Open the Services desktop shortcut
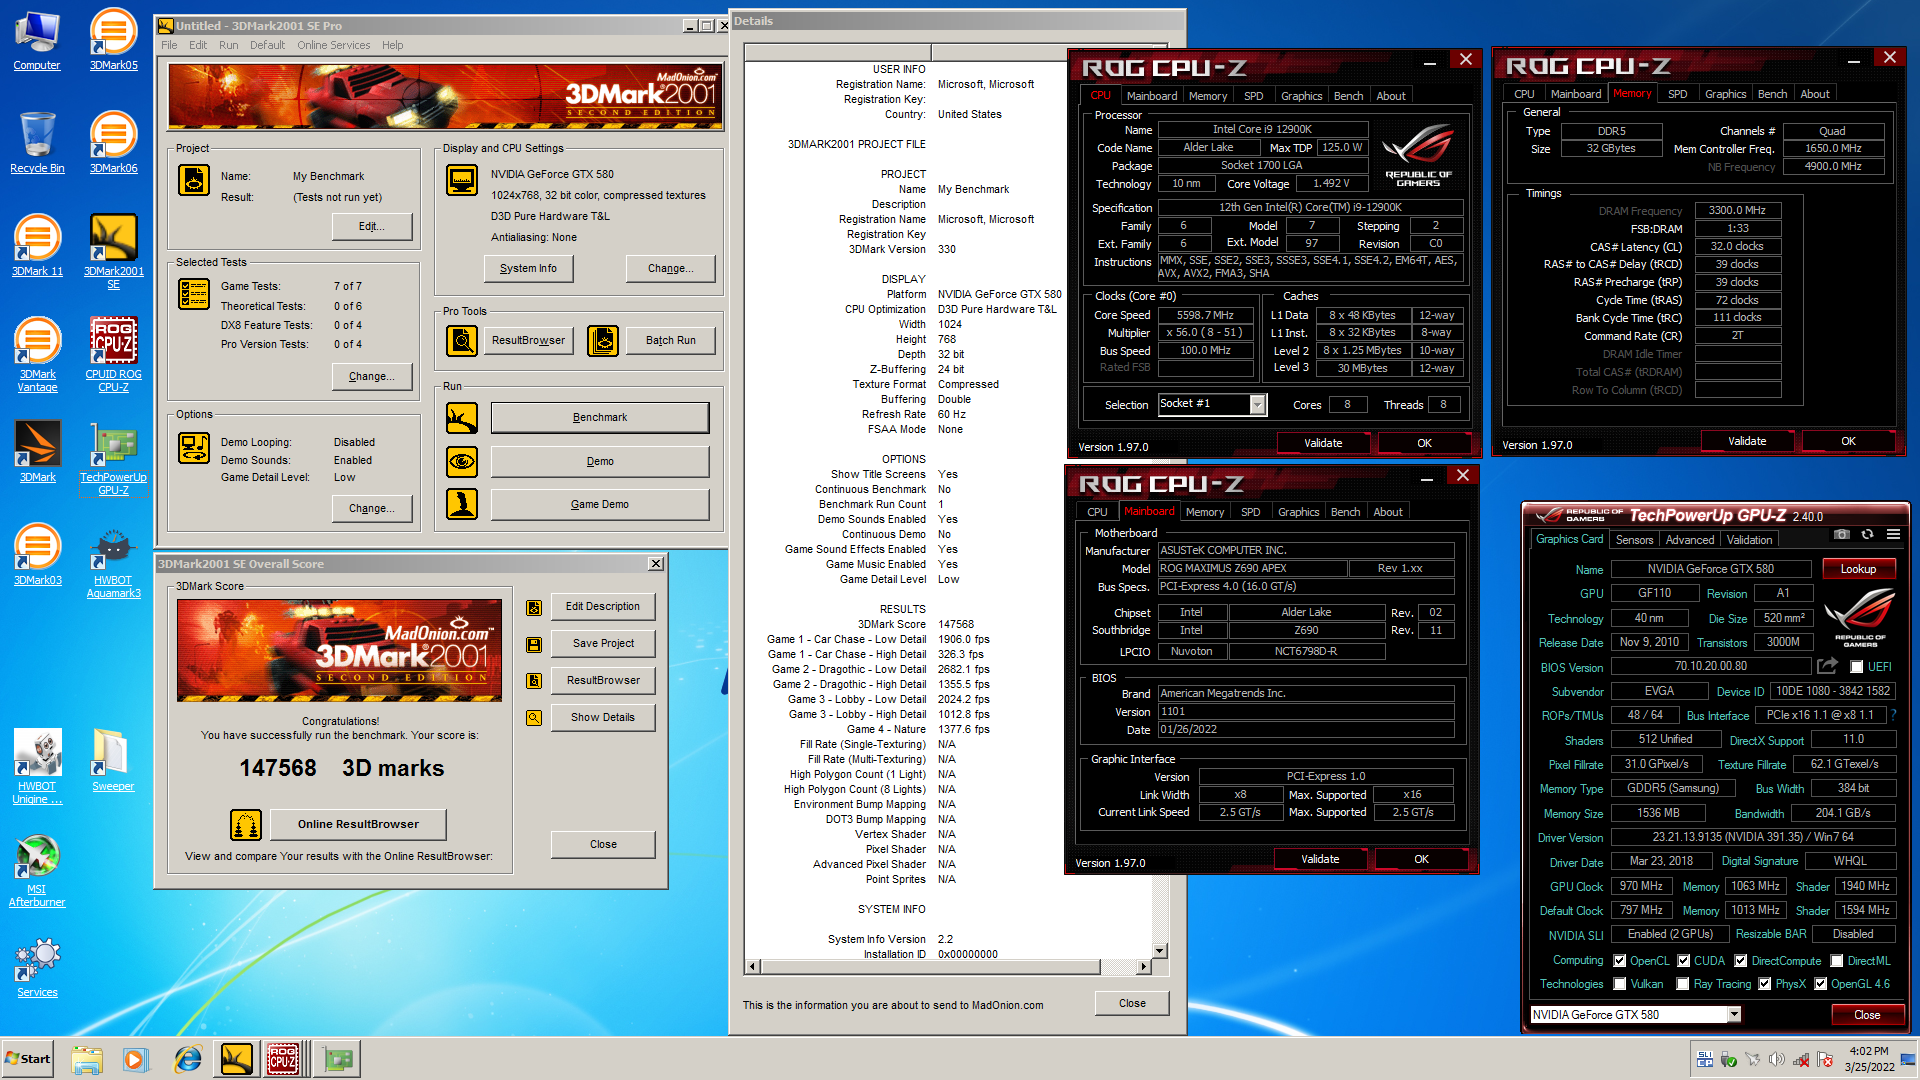The image size is (1920, 1080). point(37,966)
